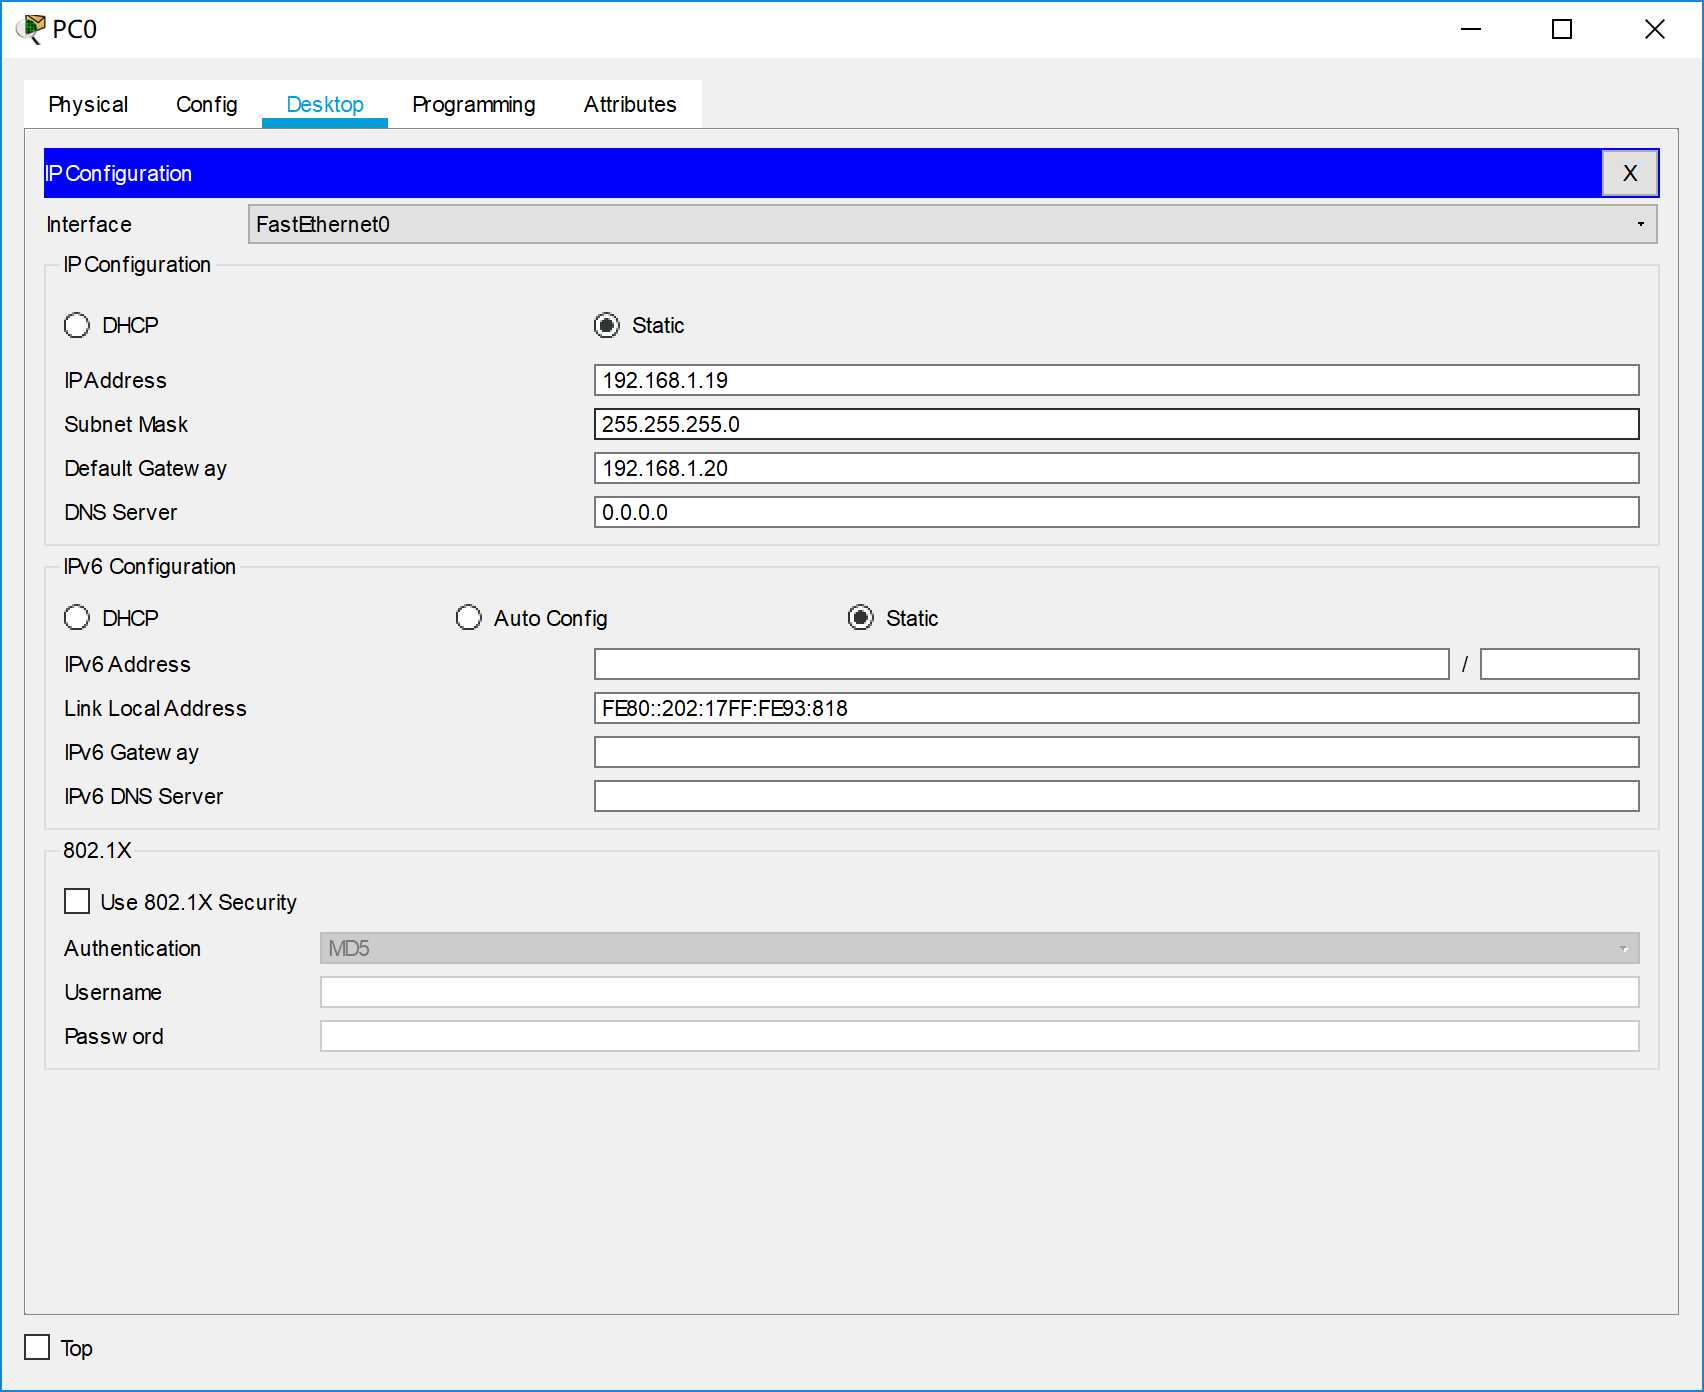The height and width of the screenshot is (1392, 1704).
Task: Click the IPv6 Gateway field
Action: tap(1116, 752)
